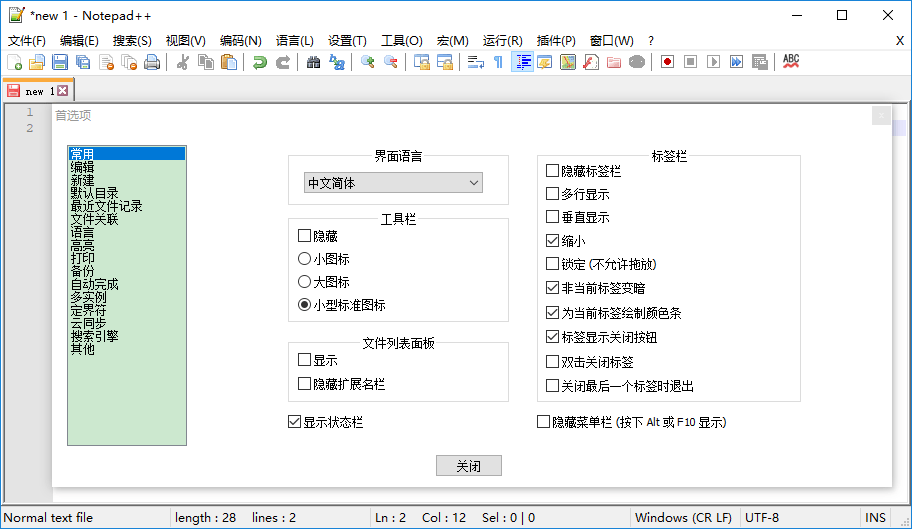Image resolution: width=912 pixels, height=529 pixels.
Task: Open the 插件(P) menu
Action: 556,41
